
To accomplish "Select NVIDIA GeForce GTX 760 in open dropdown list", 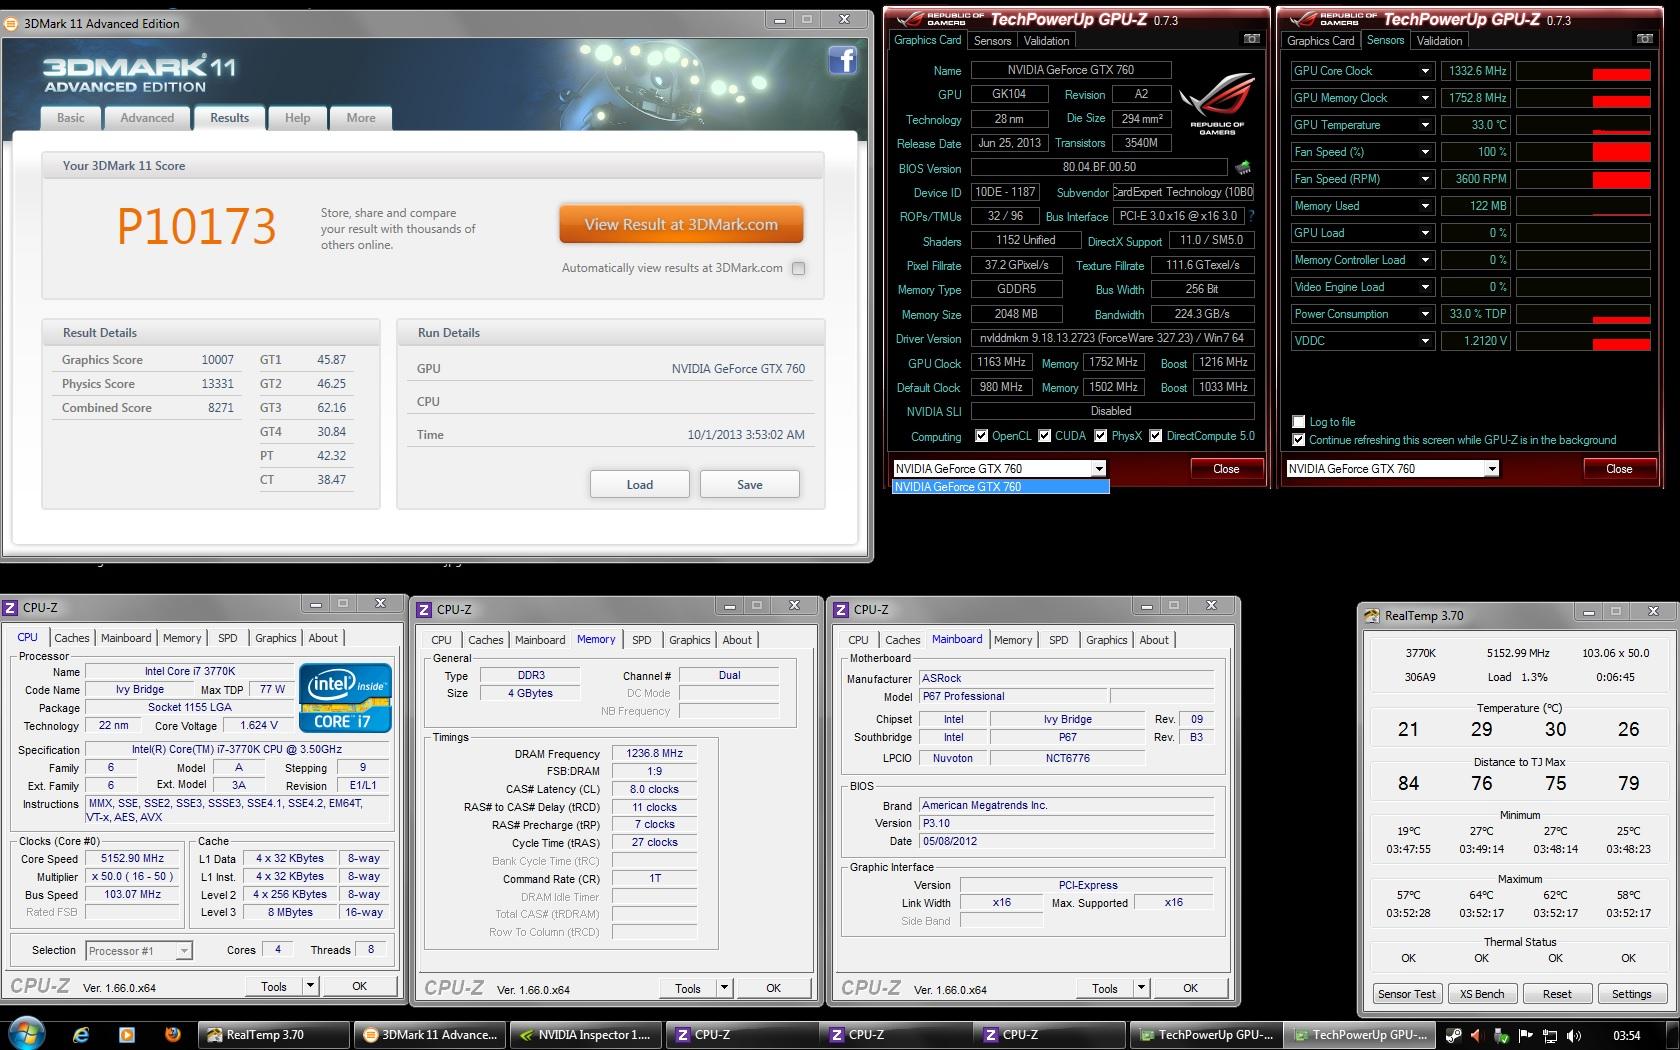I will 1000,487.
